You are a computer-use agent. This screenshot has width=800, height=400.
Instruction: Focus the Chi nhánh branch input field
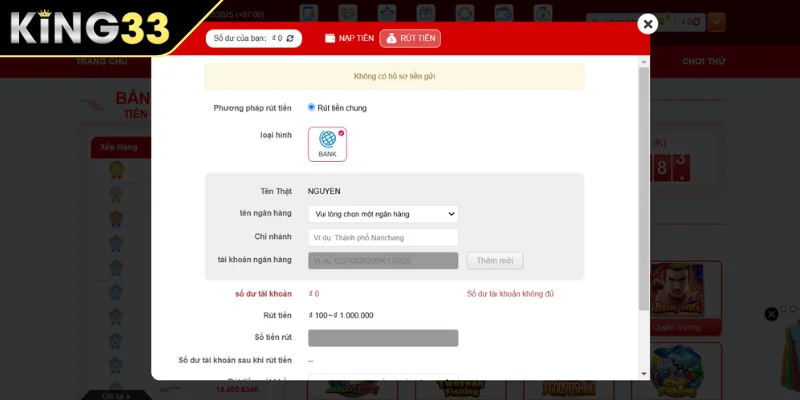click(383, 238)
